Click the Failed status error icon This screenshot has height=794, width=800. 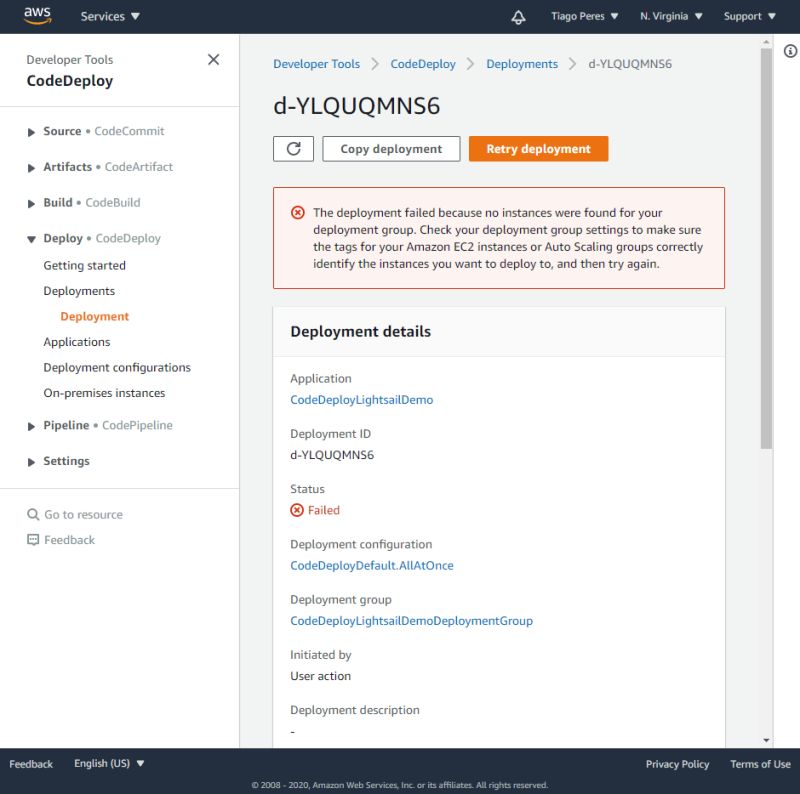[x=295, y=510]
